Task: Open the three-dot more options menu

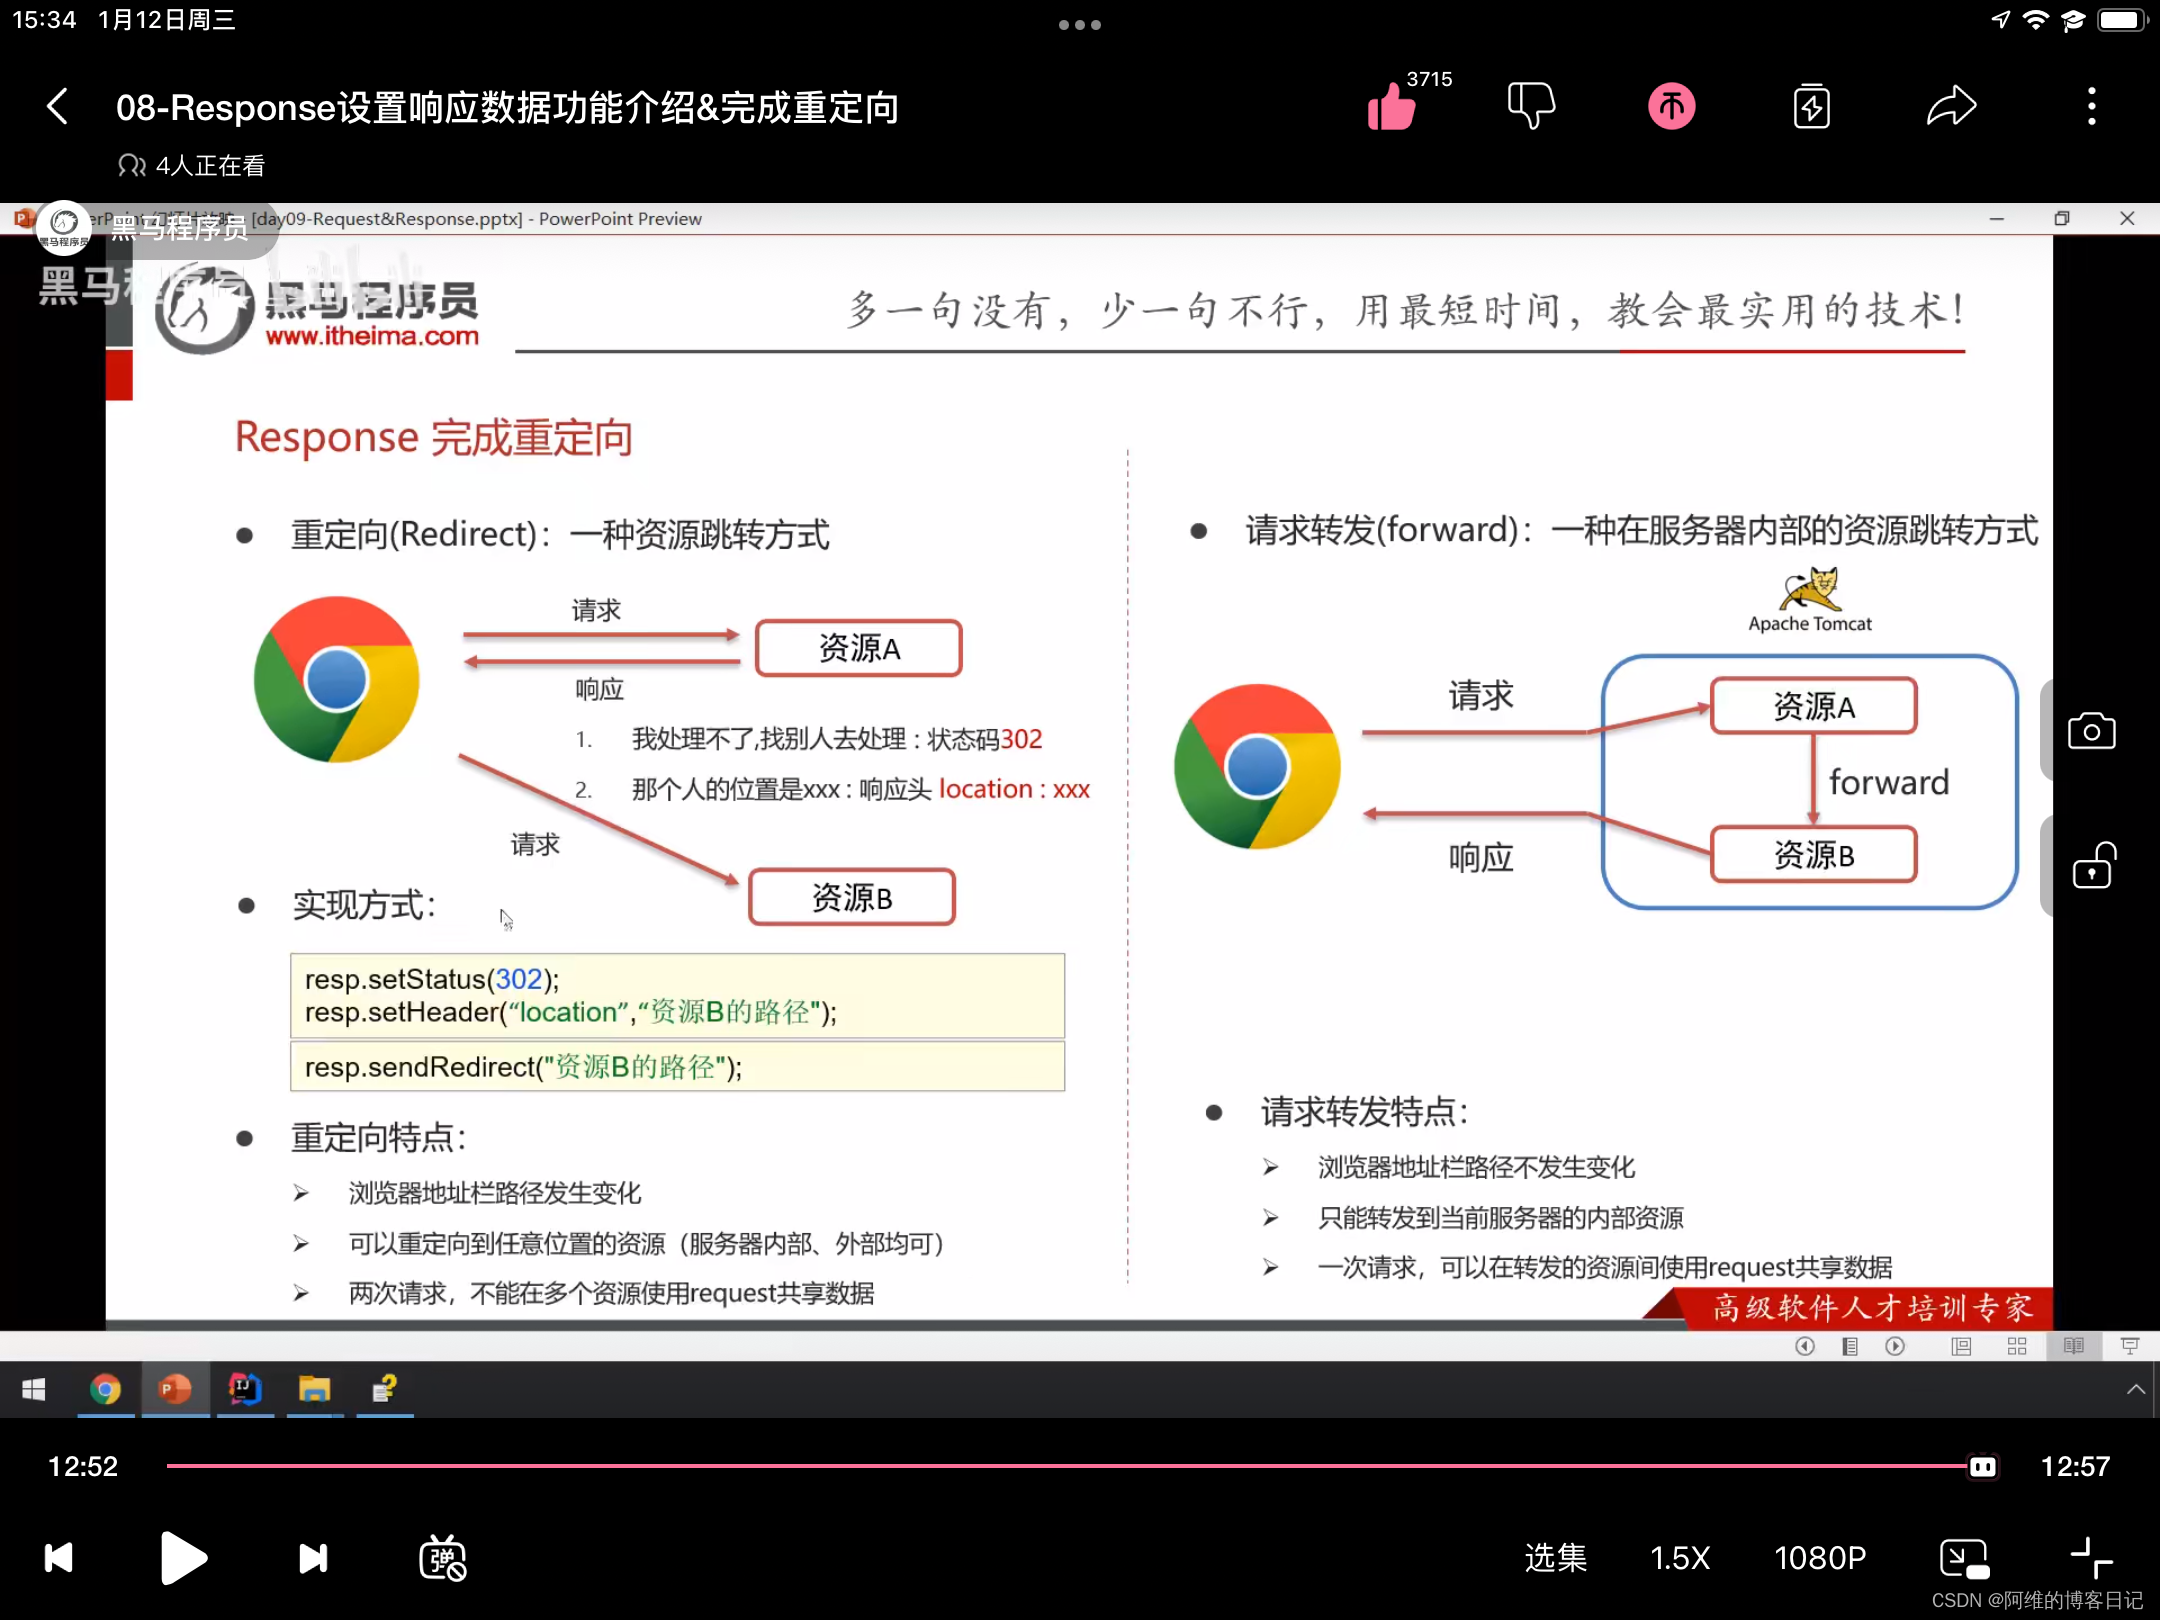Action: [x=2091, y=106]
